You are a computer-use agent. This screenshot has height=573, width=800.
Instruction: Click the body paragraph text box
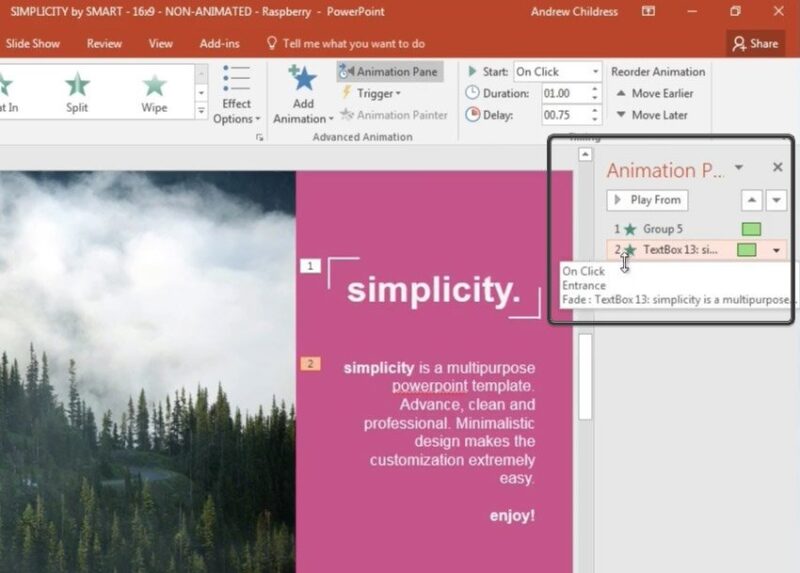point(439,423)
